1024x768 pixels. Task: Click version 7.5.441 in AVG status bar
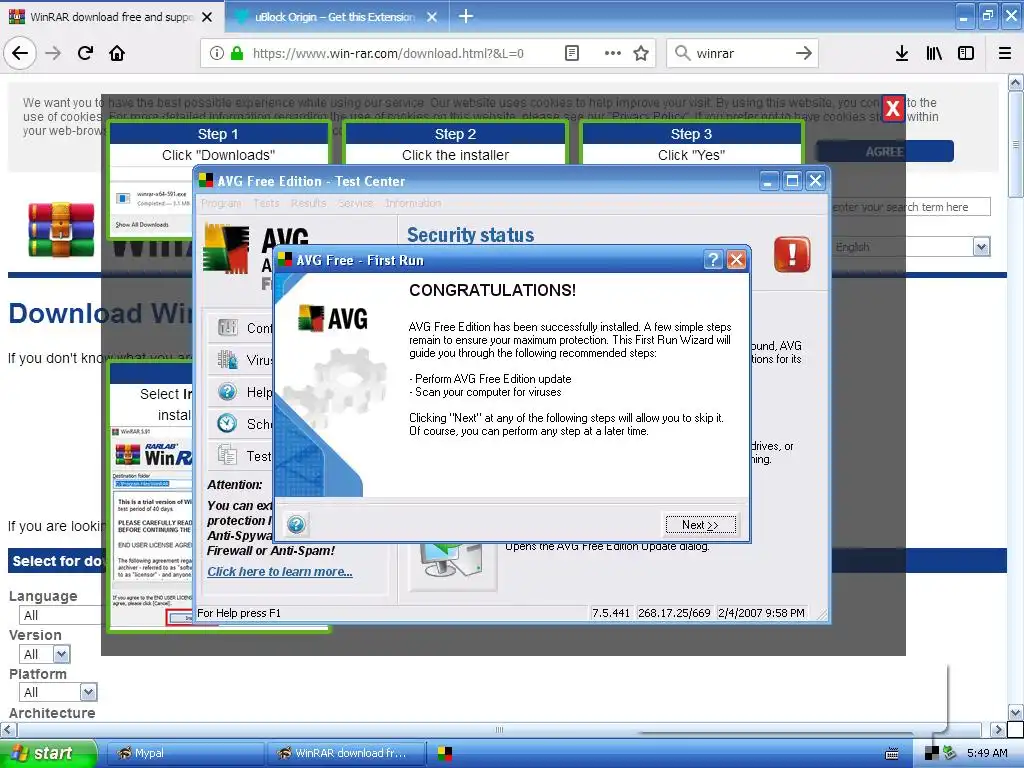(x=611, y=613)
